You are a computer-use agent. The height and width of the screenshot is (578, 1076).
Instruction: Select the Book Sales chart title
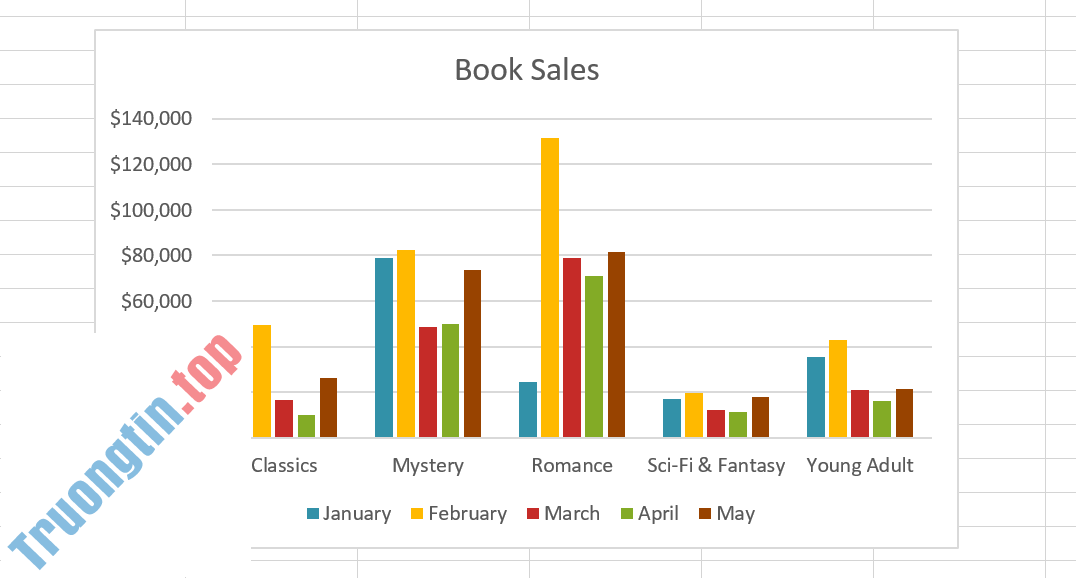pyautogui.click(x=527, y=69)
